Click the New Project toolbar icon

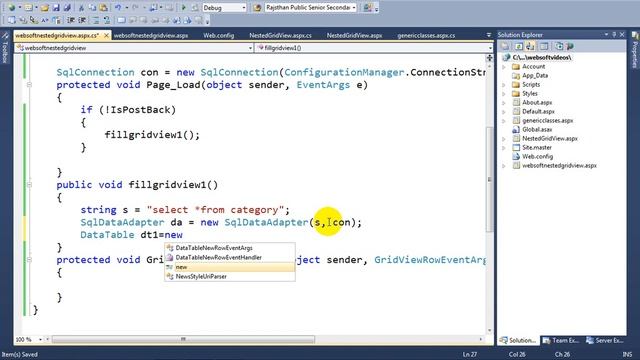point(11,7)
